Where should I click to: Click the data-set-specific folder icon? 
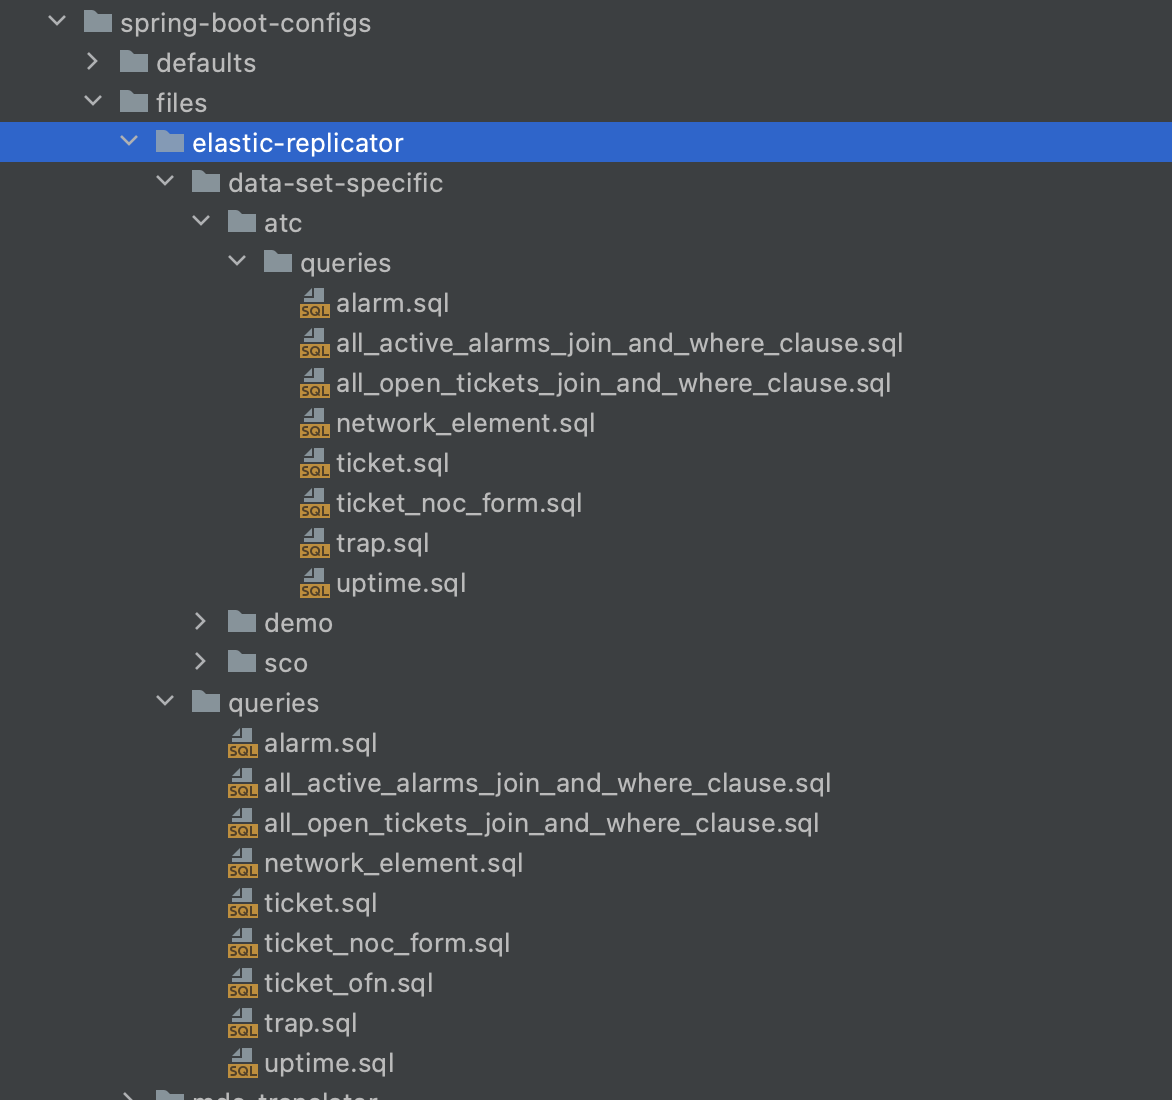point(206,183)
